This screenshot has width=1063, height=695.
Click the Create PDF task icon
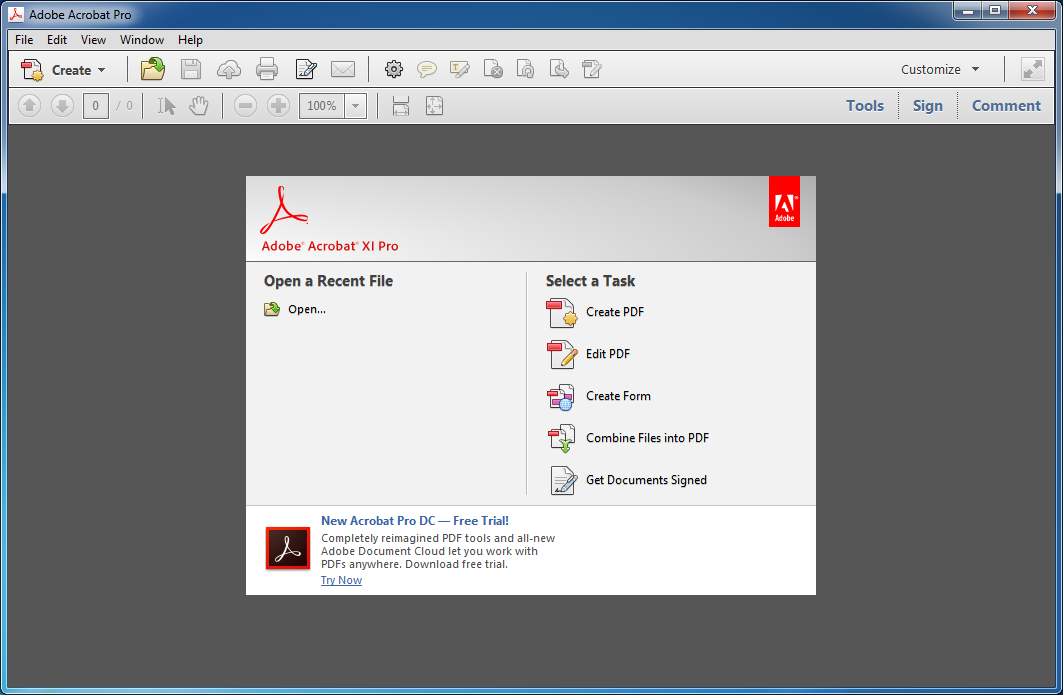561,313
